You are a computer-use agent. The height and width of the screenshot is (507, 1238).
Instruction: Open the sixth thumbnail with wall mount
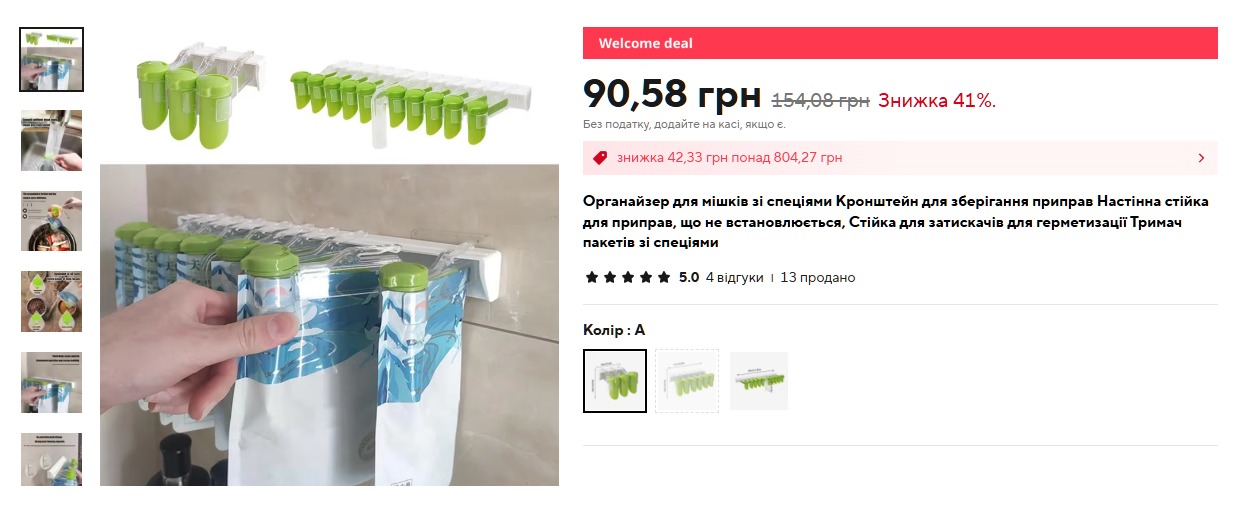click(52, 460)
